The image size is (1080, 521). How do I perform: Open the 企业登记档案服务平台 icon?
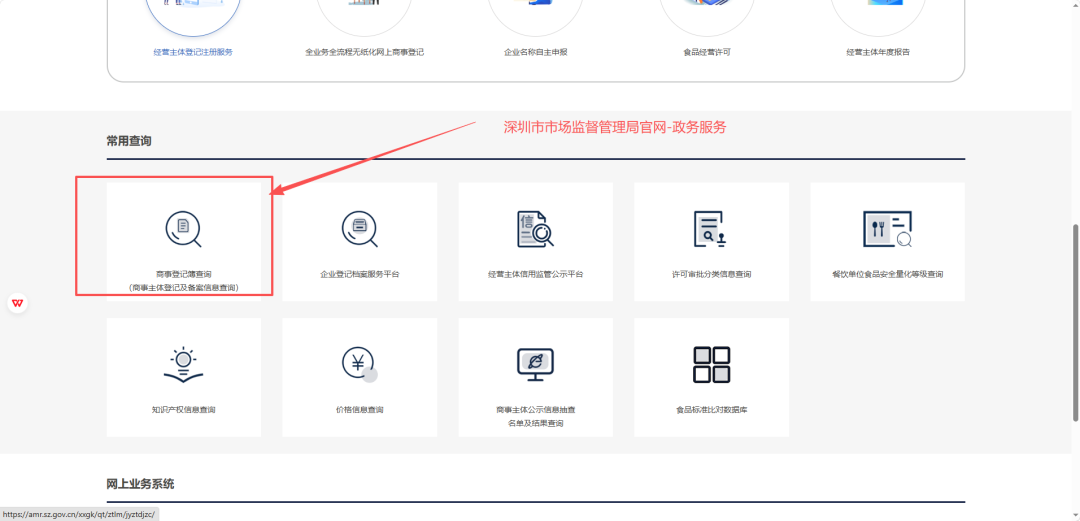360,229
